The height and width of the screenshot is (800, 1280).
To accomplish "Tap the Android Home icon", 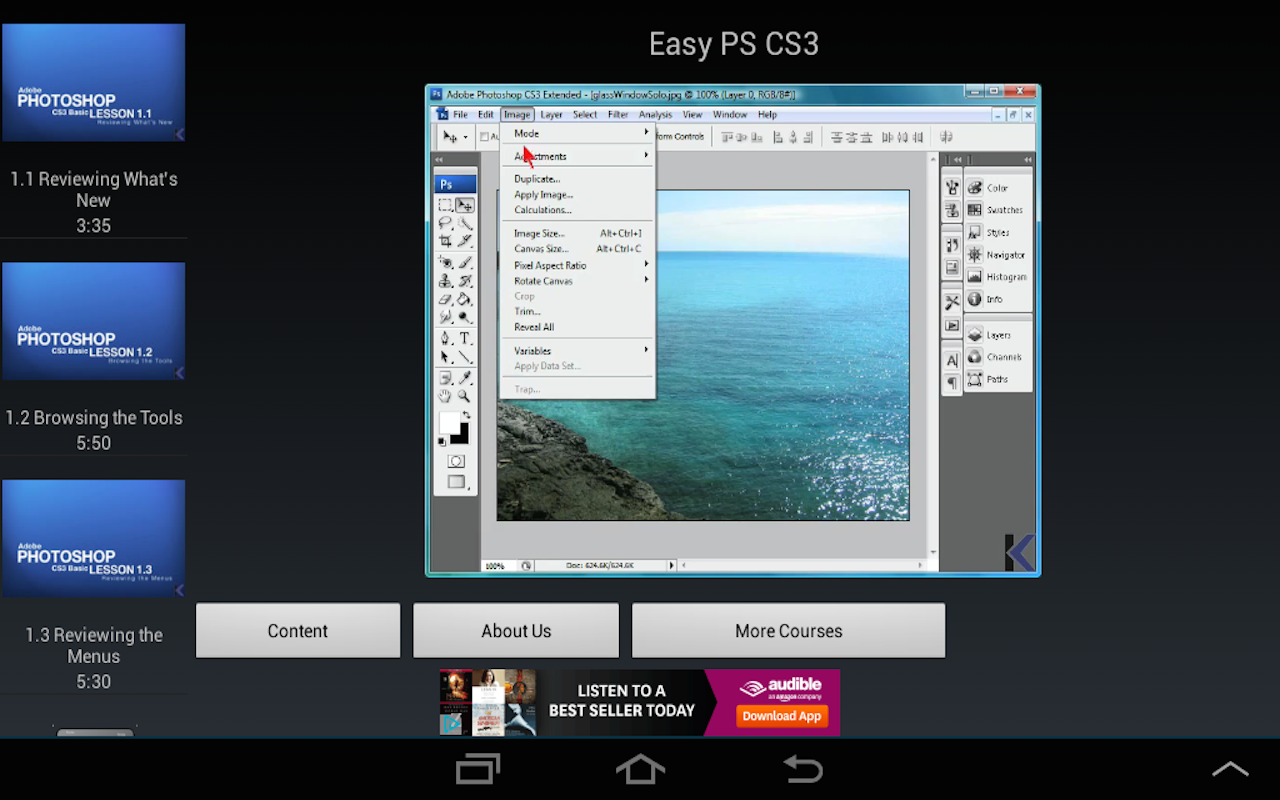I will coord(640,769).
